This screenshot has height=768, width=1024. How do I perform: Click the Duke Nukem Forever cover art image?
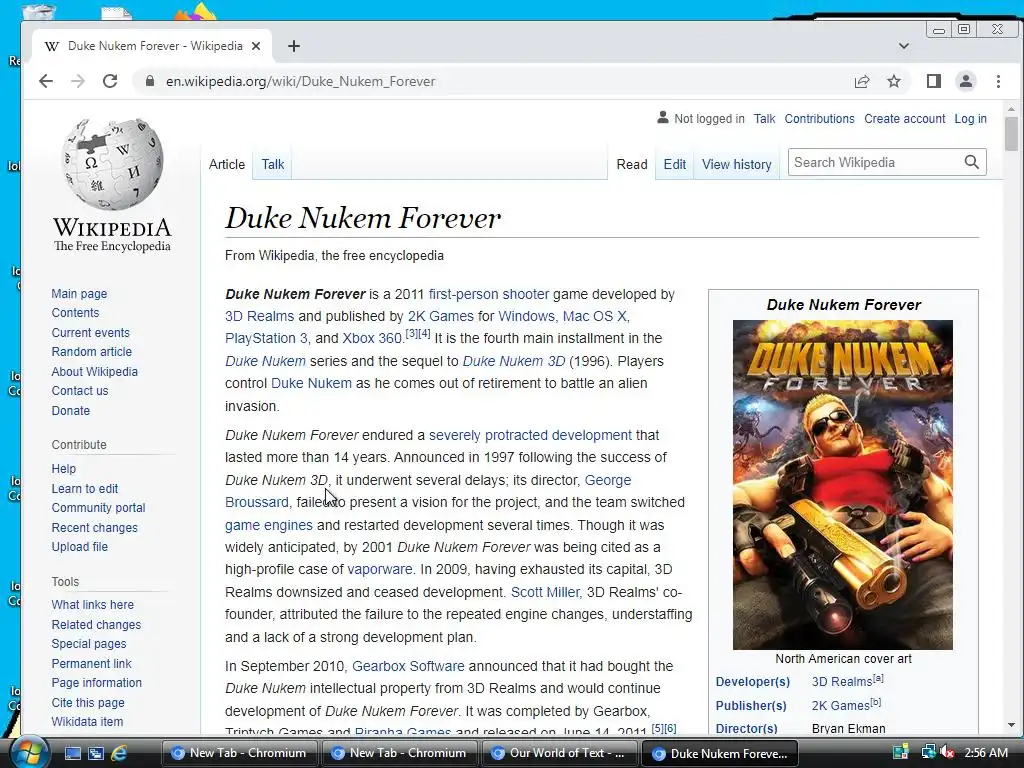[x=842, y=485]
